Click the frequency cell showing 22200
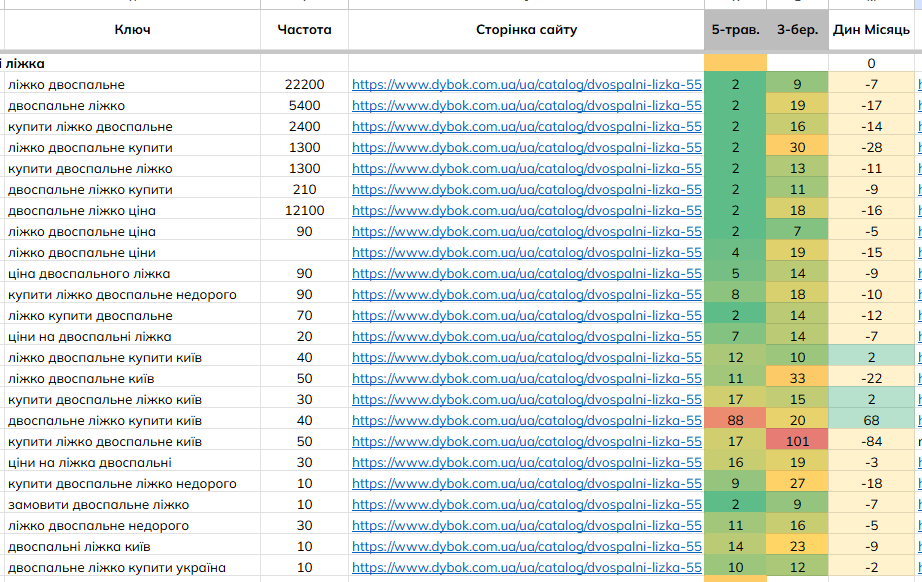 pos(304,85)
